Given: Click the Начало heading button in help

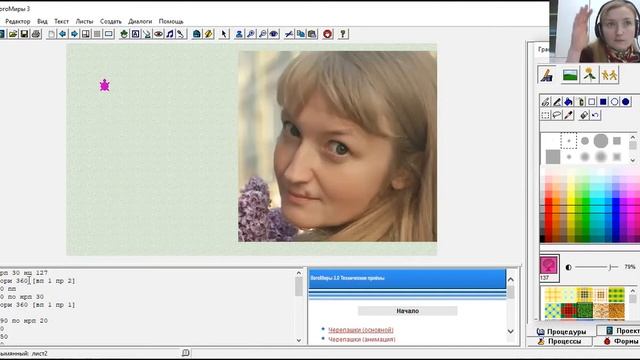Looking at the screenshot, I should [407, 311].
